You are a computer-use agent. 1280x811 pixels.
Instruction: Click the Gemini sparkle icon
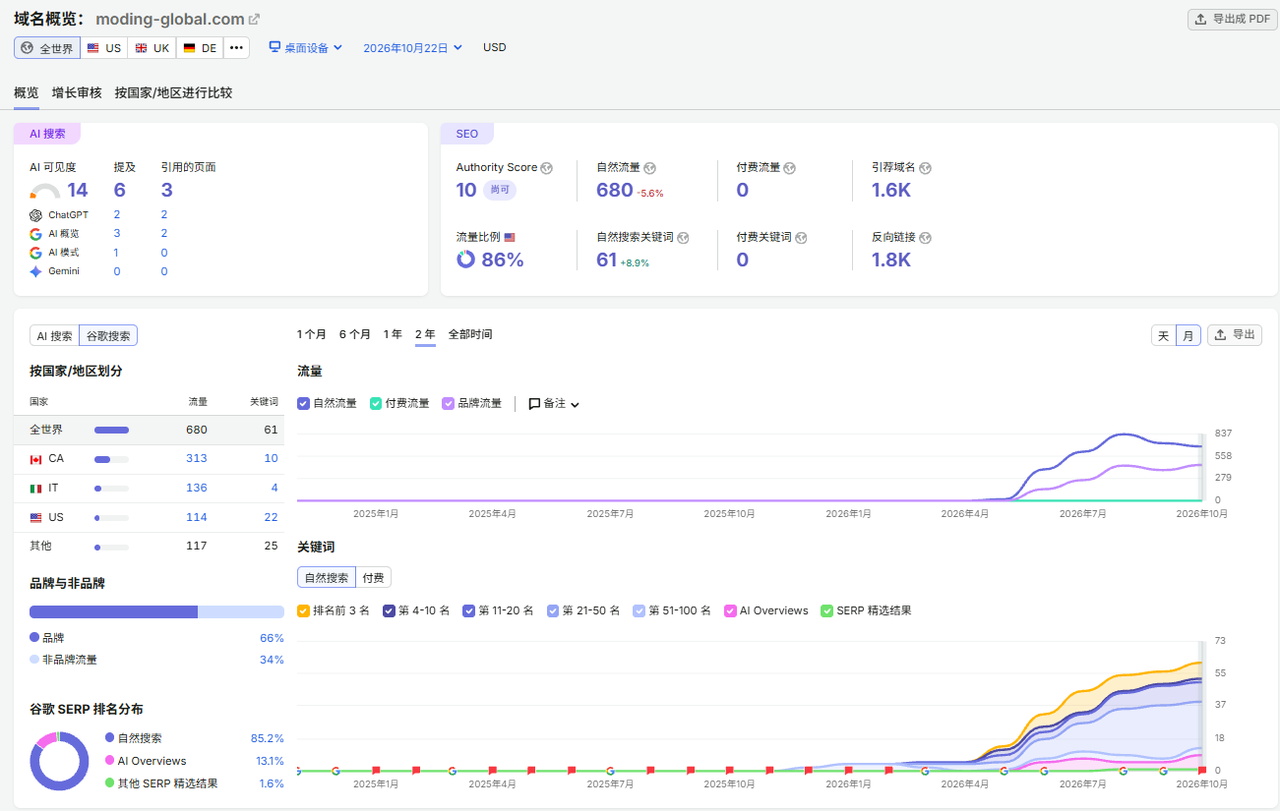[36, 271]
